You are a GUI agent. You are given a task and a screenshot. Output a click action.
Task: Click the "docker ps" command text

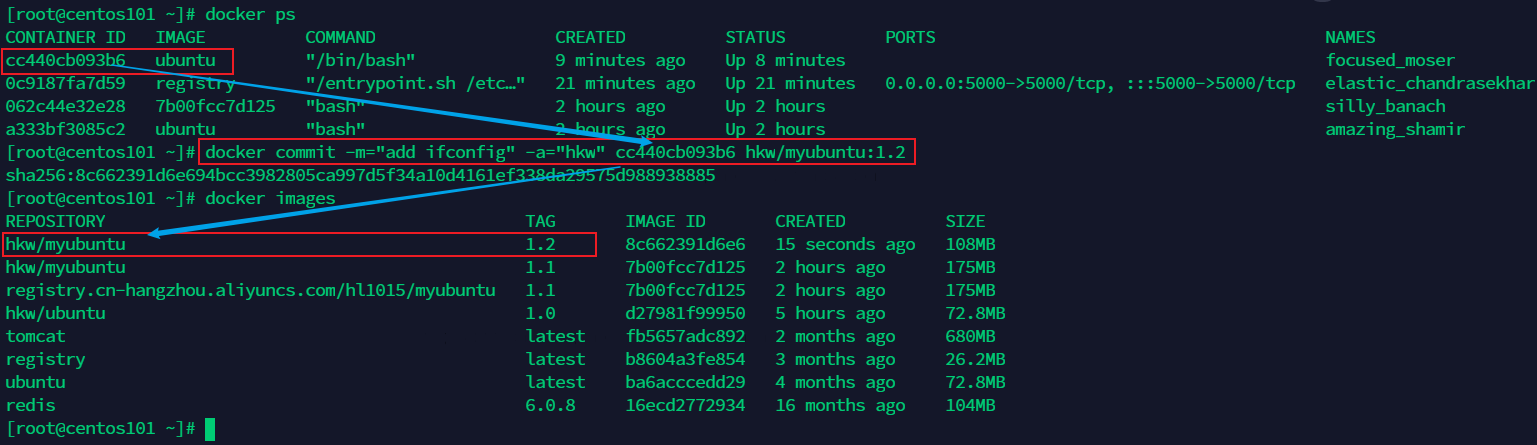tap(250, 14)
